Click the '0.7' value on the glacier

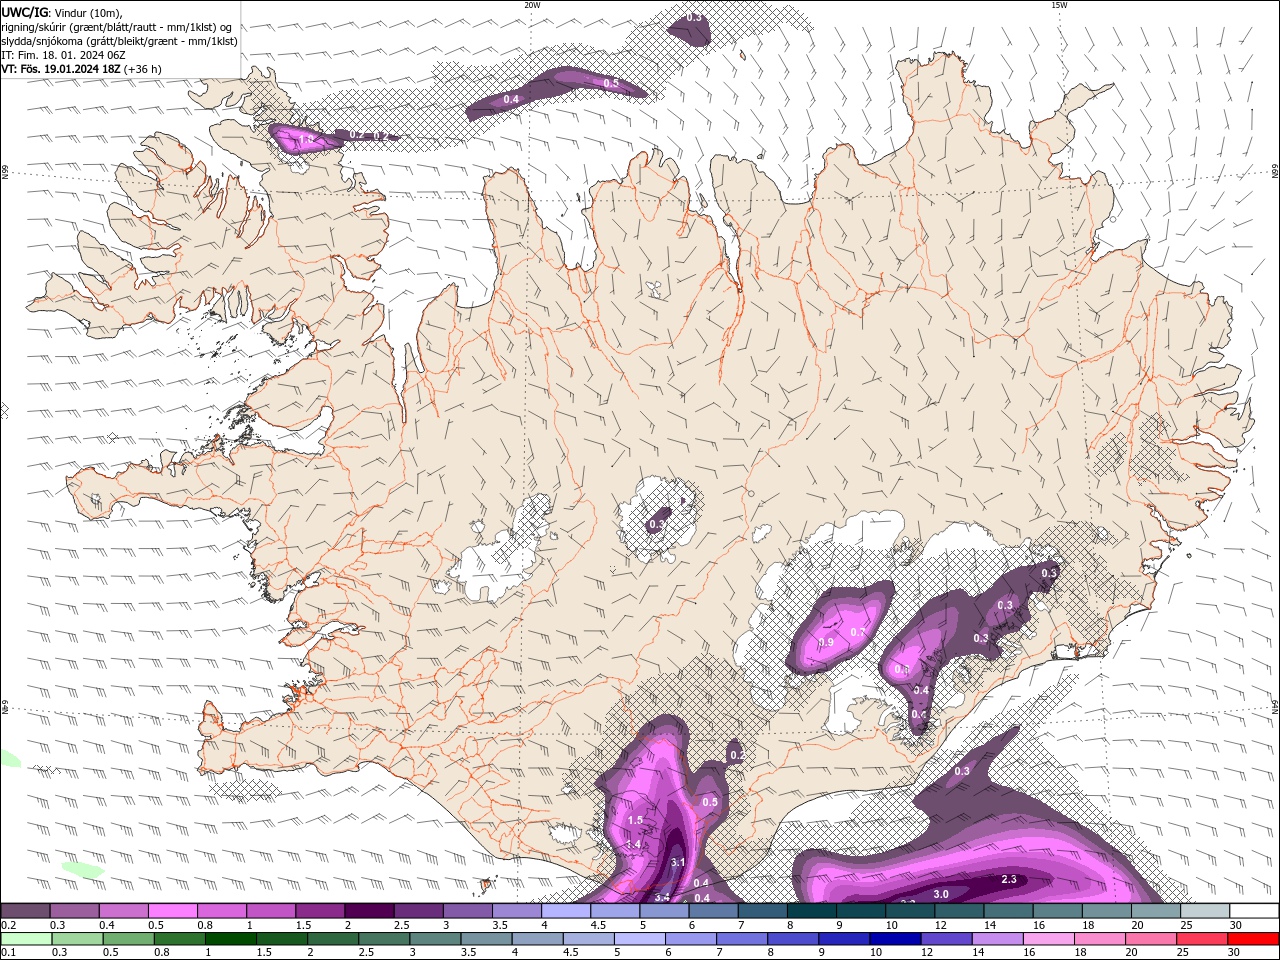pyautogui.click(x=857, y=632)
